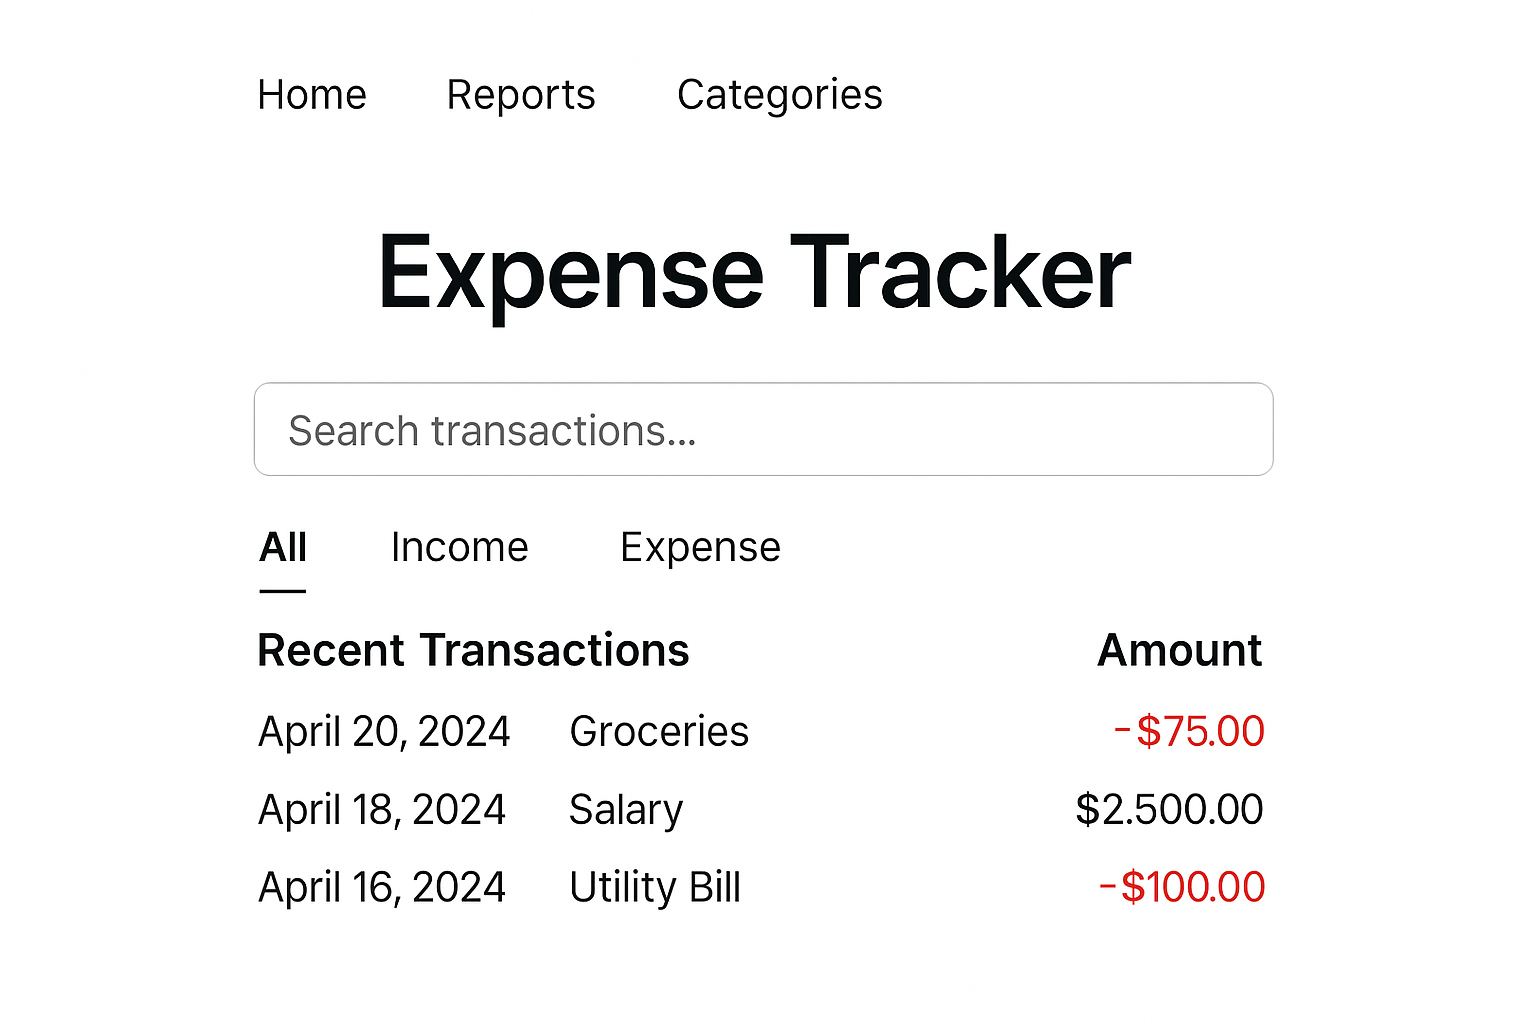The height and width of the screenshot is (1024, 1536).
Task: Click the Groceries transaction label
Action: 658,731
